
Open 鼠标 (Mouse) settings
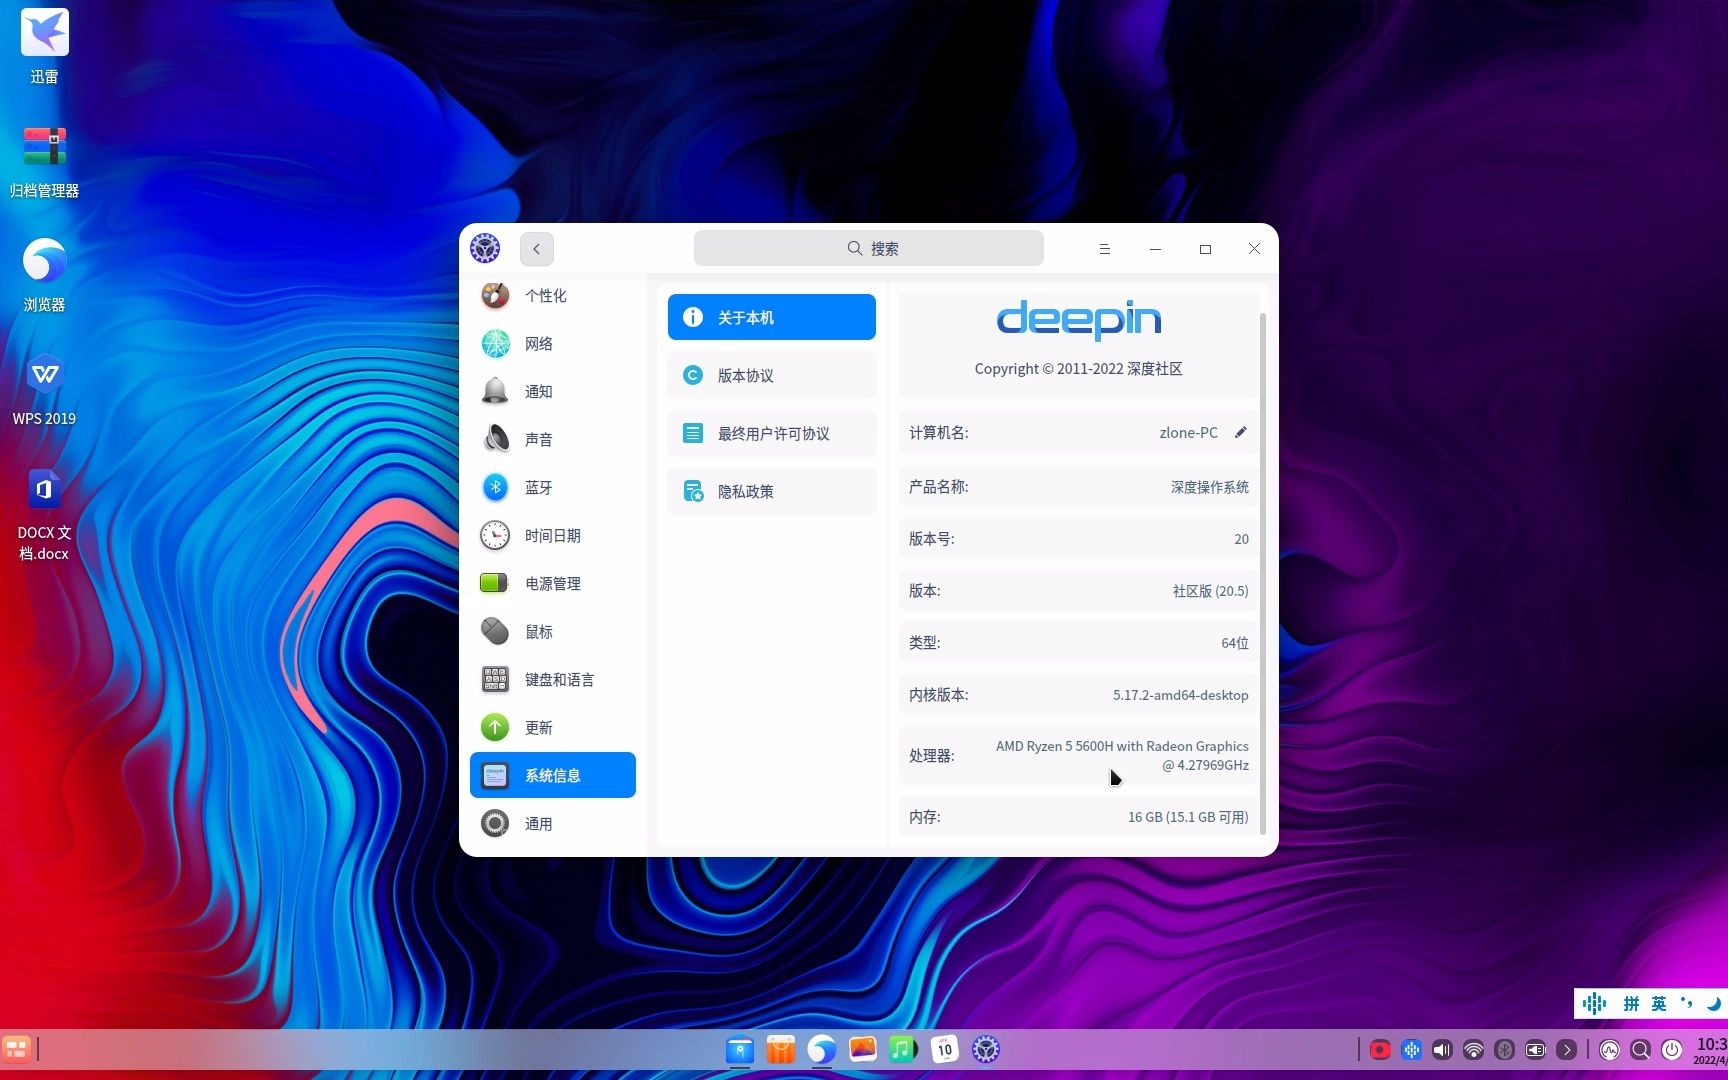[552, 631]
